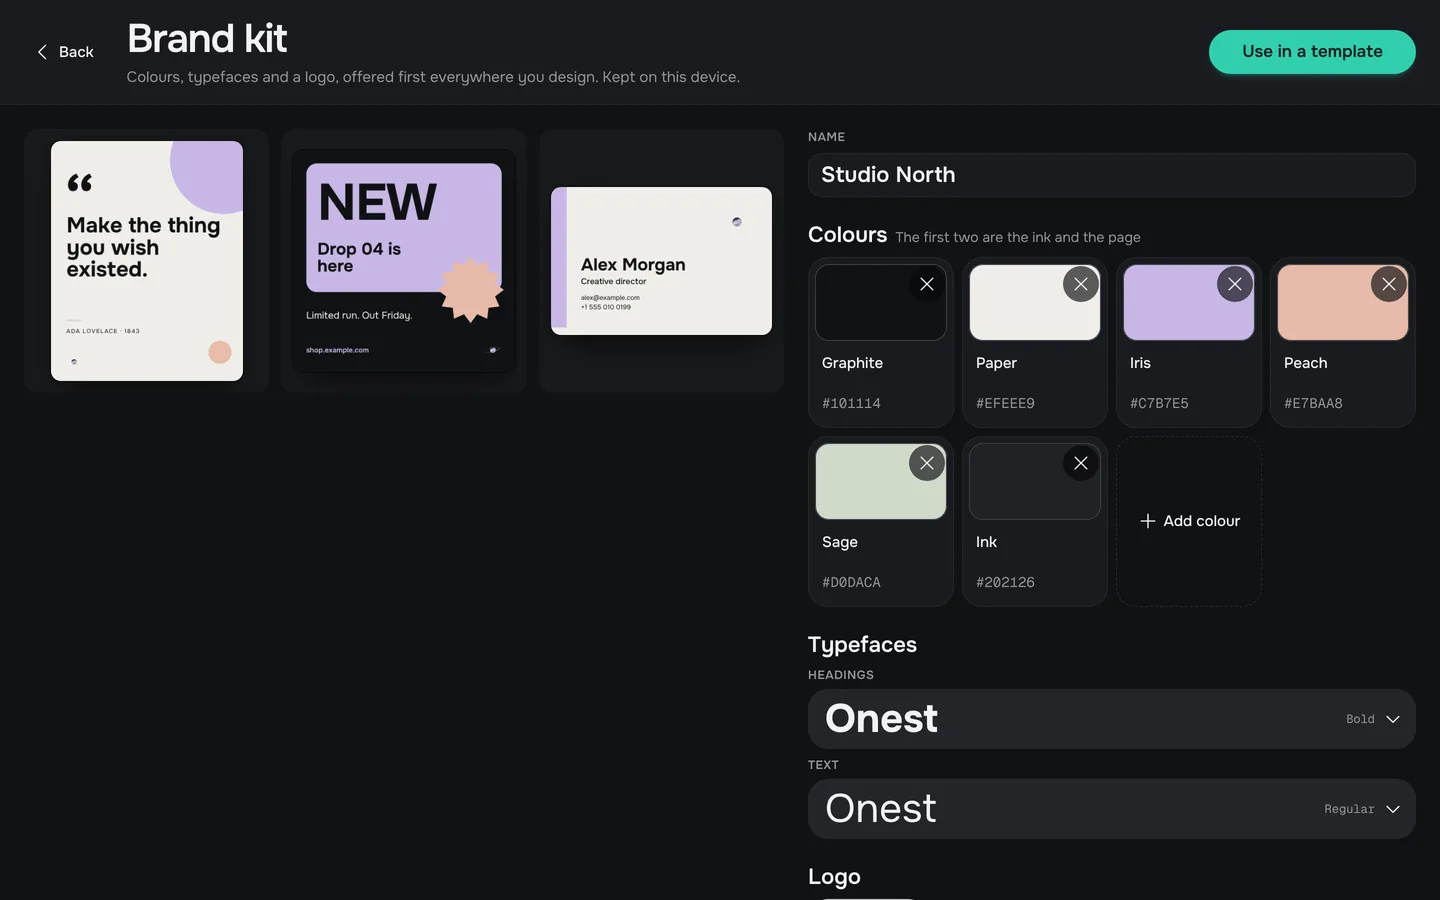Edit the Peach colour name

click(x=1343, y=363)
